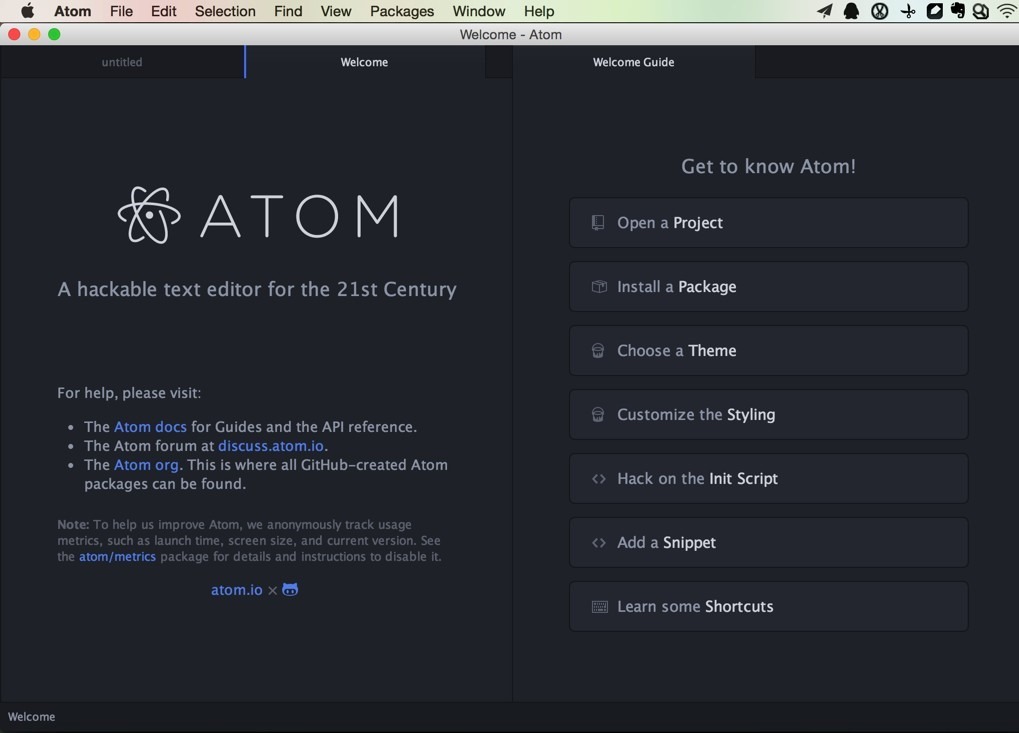Click the scissors-like menu bar icon

tap(908, 11)
